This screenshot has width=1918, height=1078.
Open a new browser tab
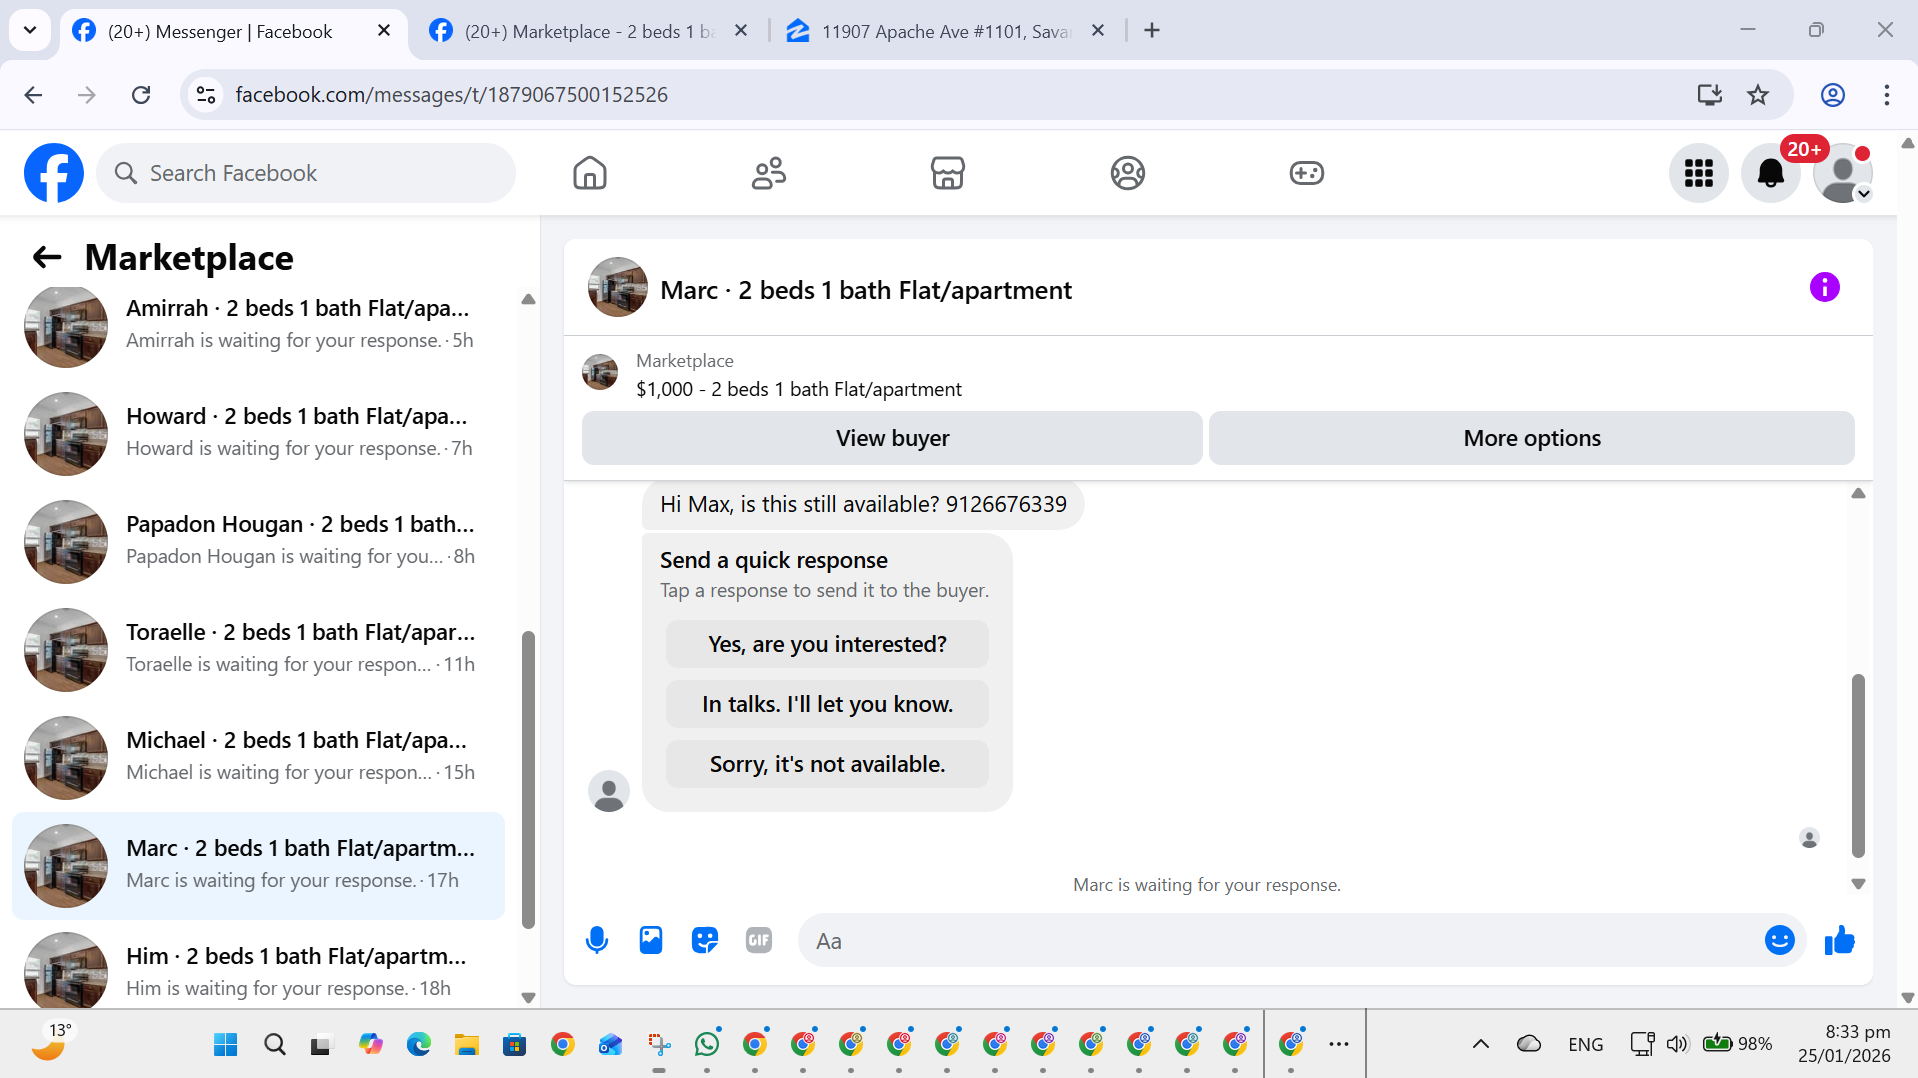tap(1152, 31)
